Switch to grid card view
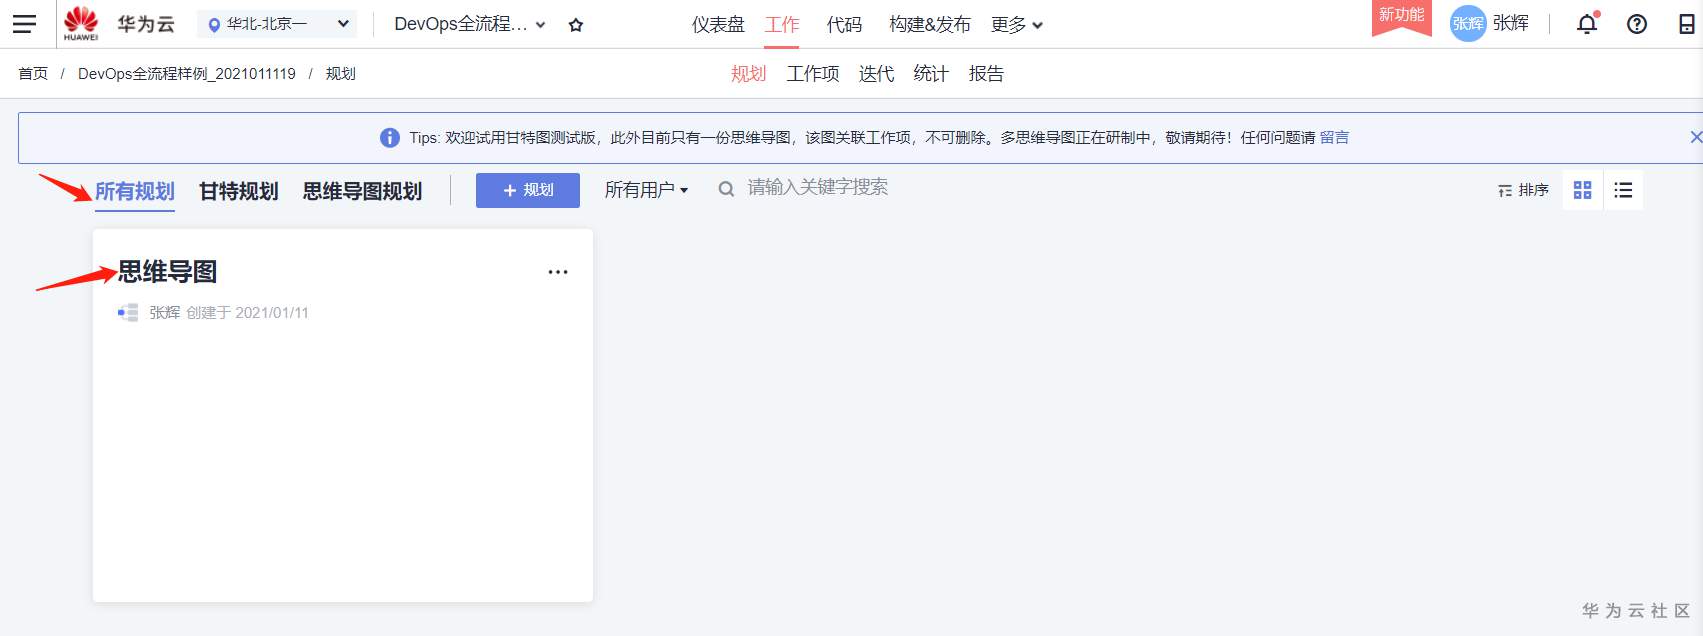The image size is (1703, 636). [x=1582, y=190]
